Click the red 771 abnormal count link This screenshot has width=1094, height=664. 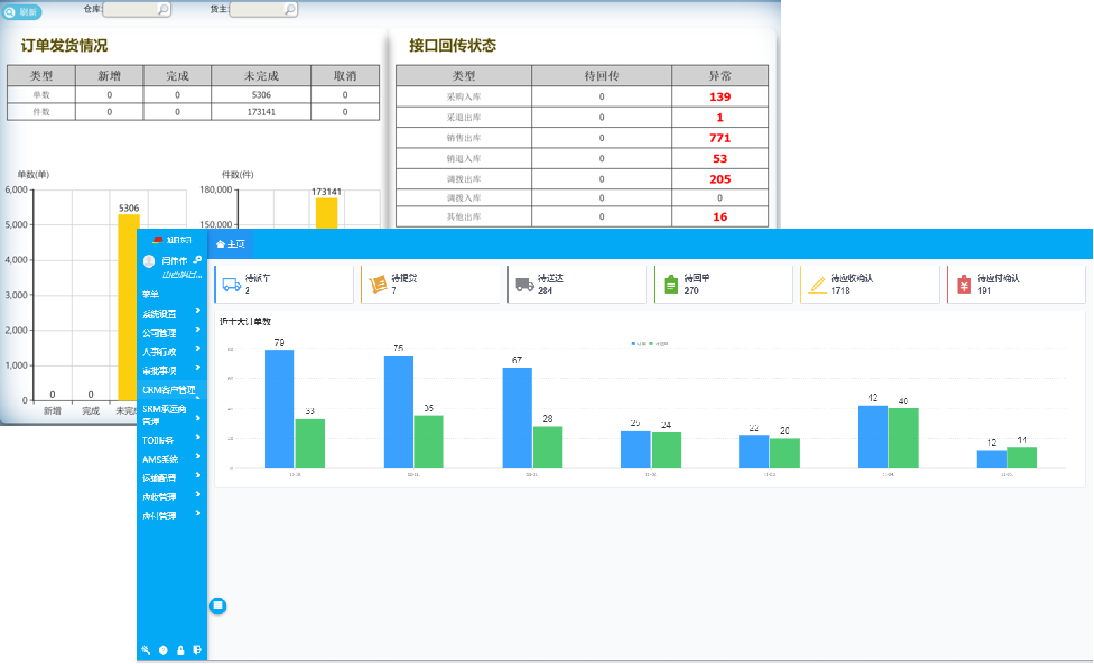point(719,138)
